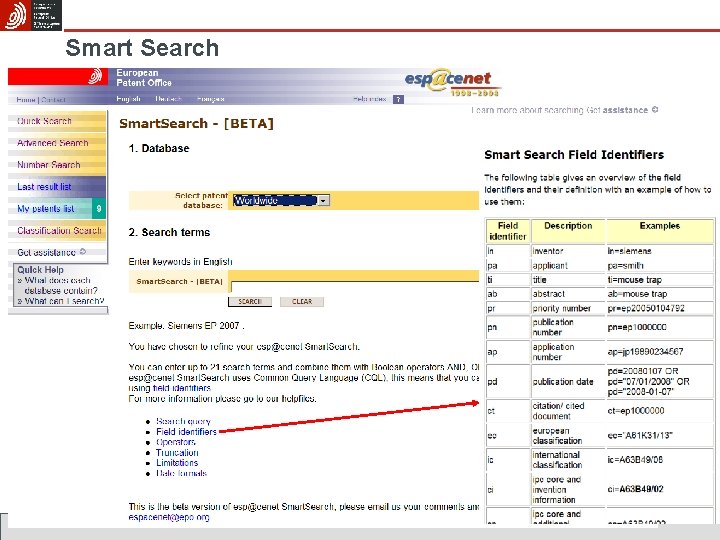Screen dimensions: 720x540
Task: Open My patents list in the sidebar
Action: coord(45,208)
